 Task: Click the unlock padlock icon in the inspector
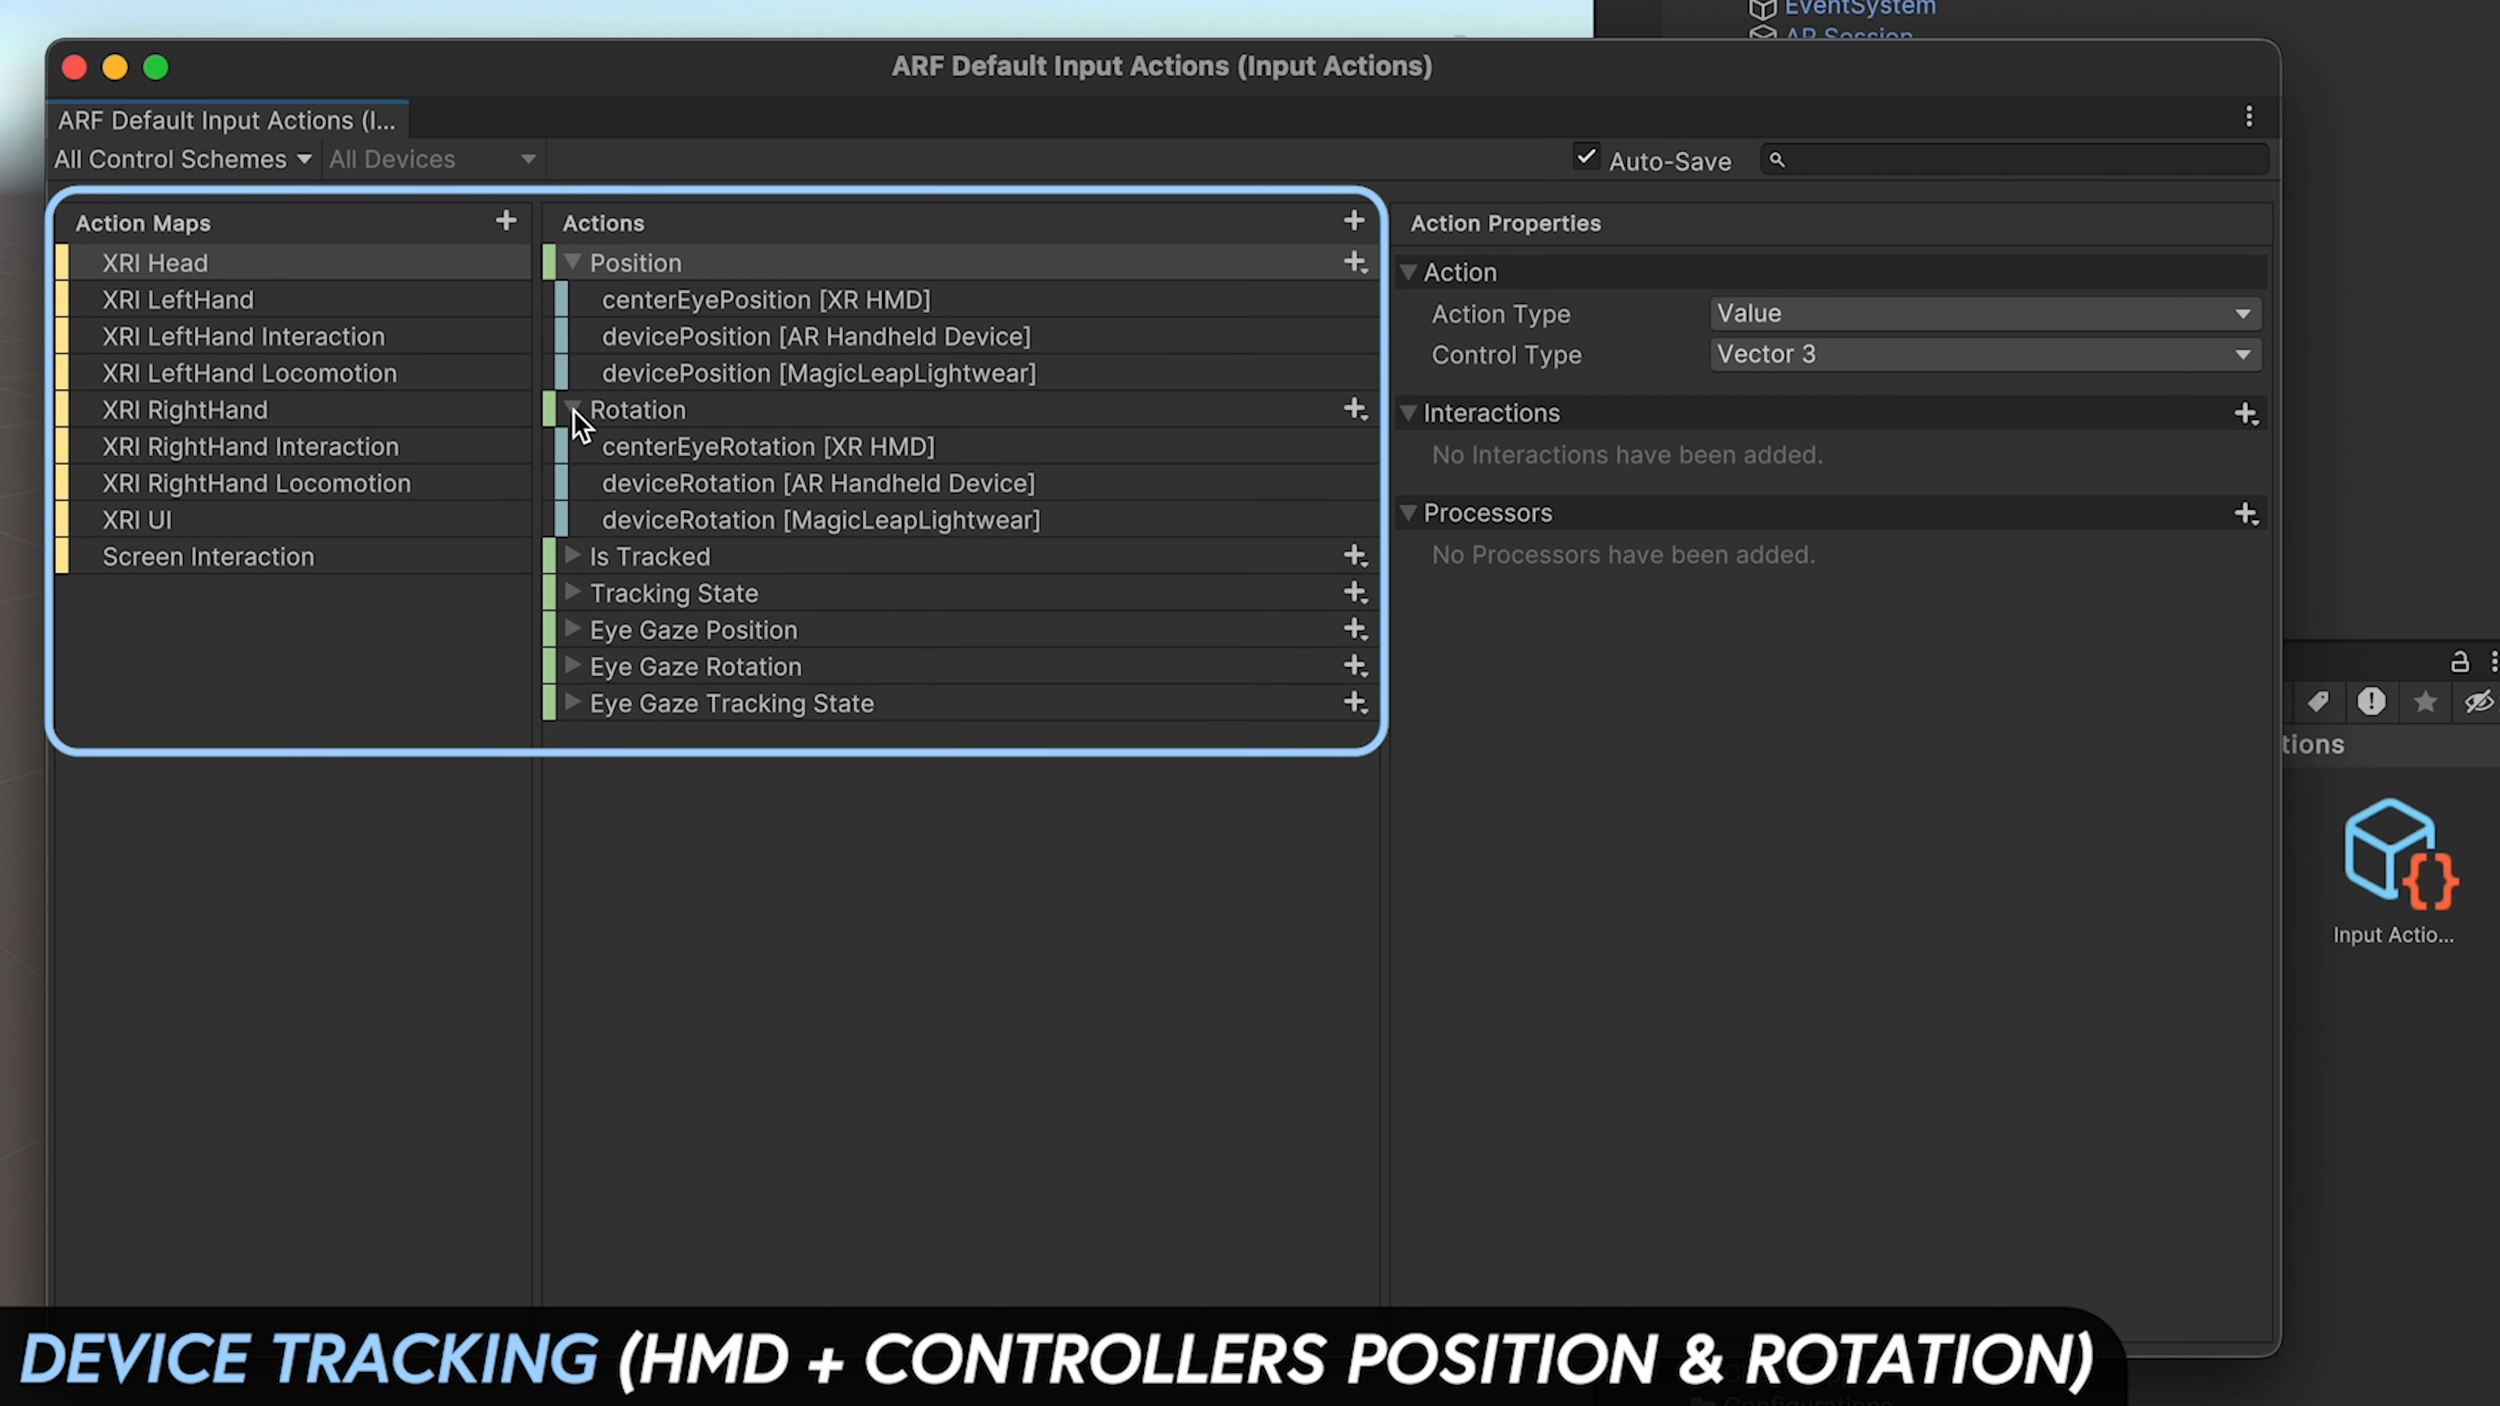[x=2458, y=661]
